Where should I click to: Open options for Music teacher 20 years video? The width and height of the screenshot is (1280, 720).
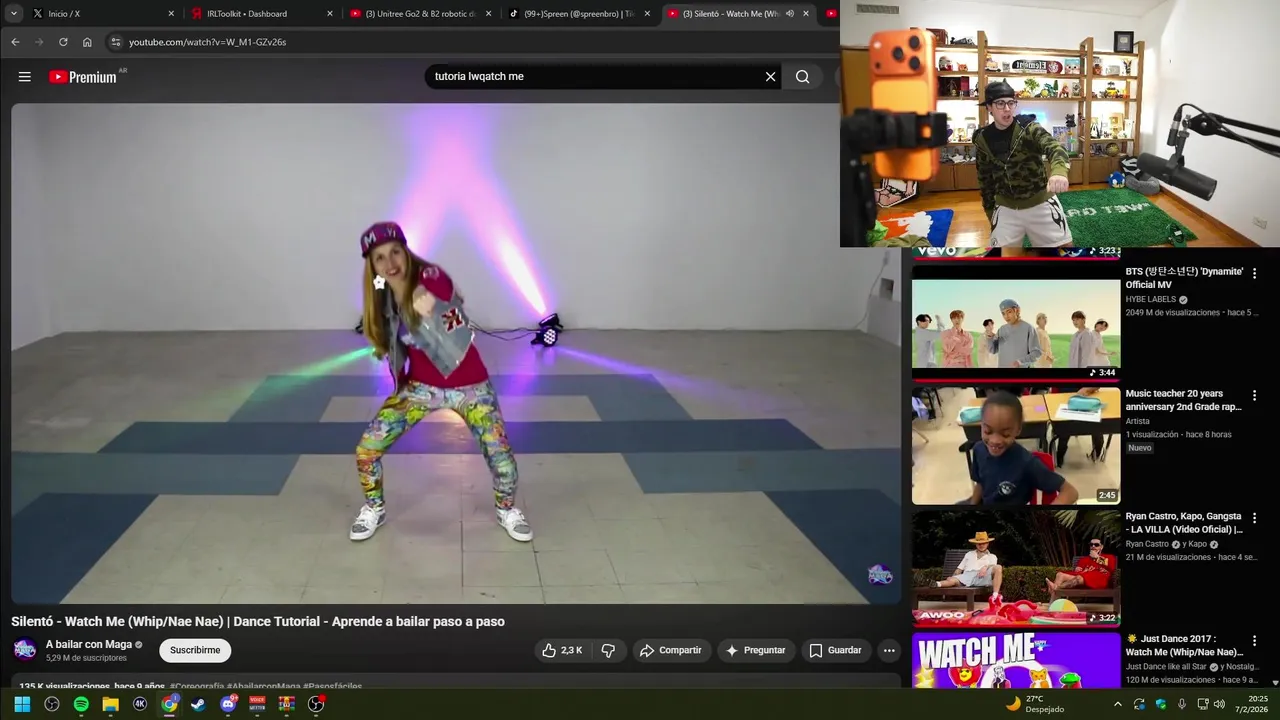[1254, 396]
